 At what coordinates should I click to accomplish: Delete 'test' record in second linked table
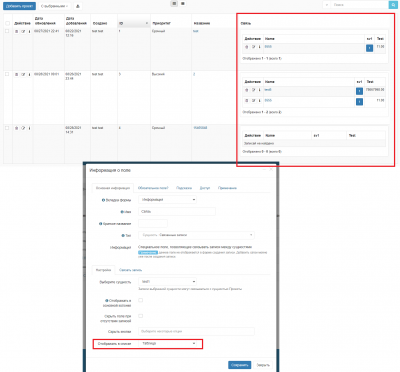pyautogui.click(x=247, y=90)
